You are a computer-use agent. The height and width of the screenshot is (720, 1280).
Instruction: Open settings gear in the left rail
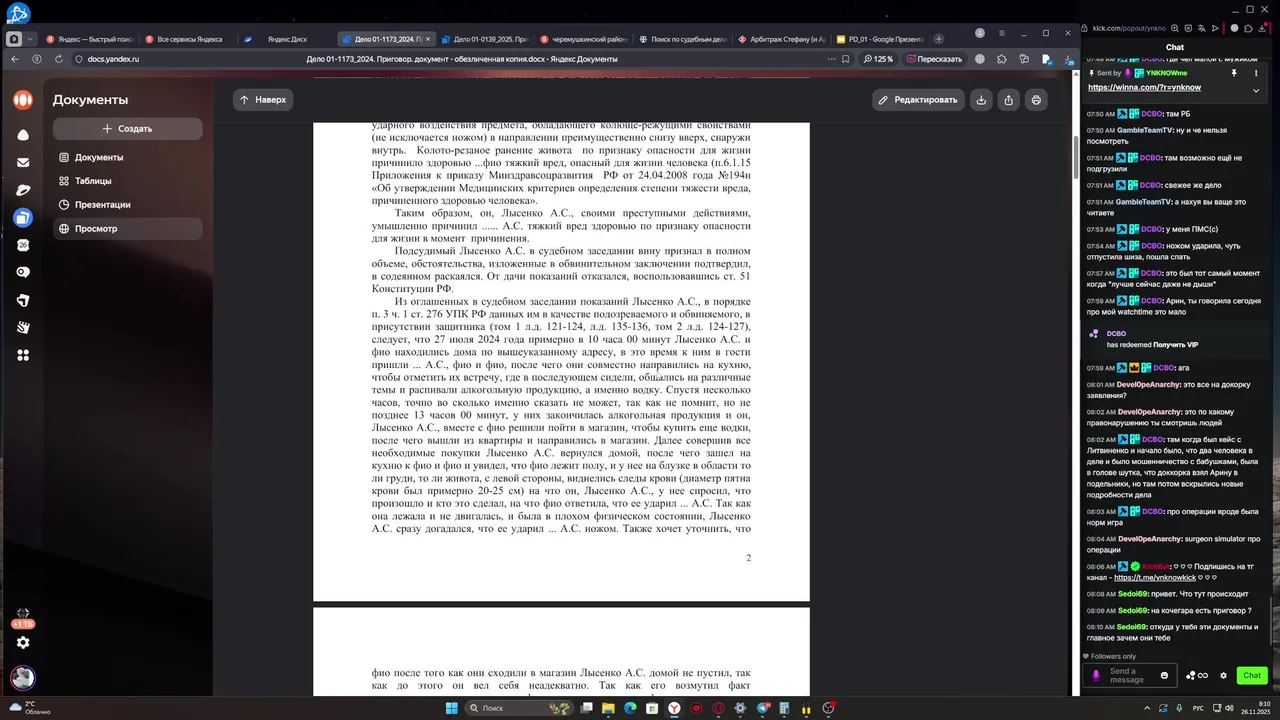pos(22,643)
